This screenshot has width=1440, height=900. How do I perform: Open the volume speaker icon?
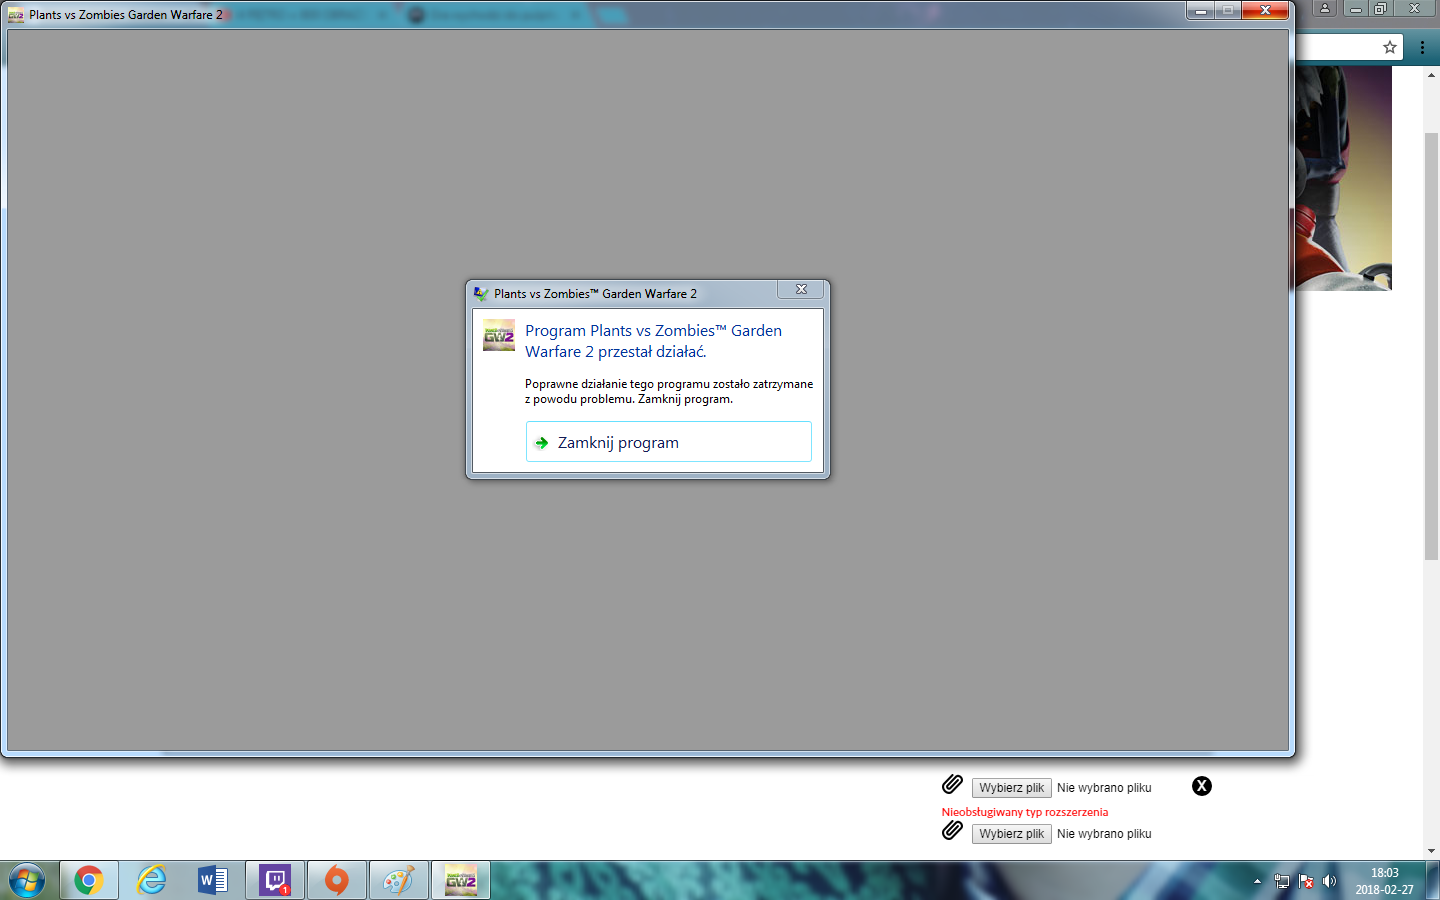coord(1329,881)
